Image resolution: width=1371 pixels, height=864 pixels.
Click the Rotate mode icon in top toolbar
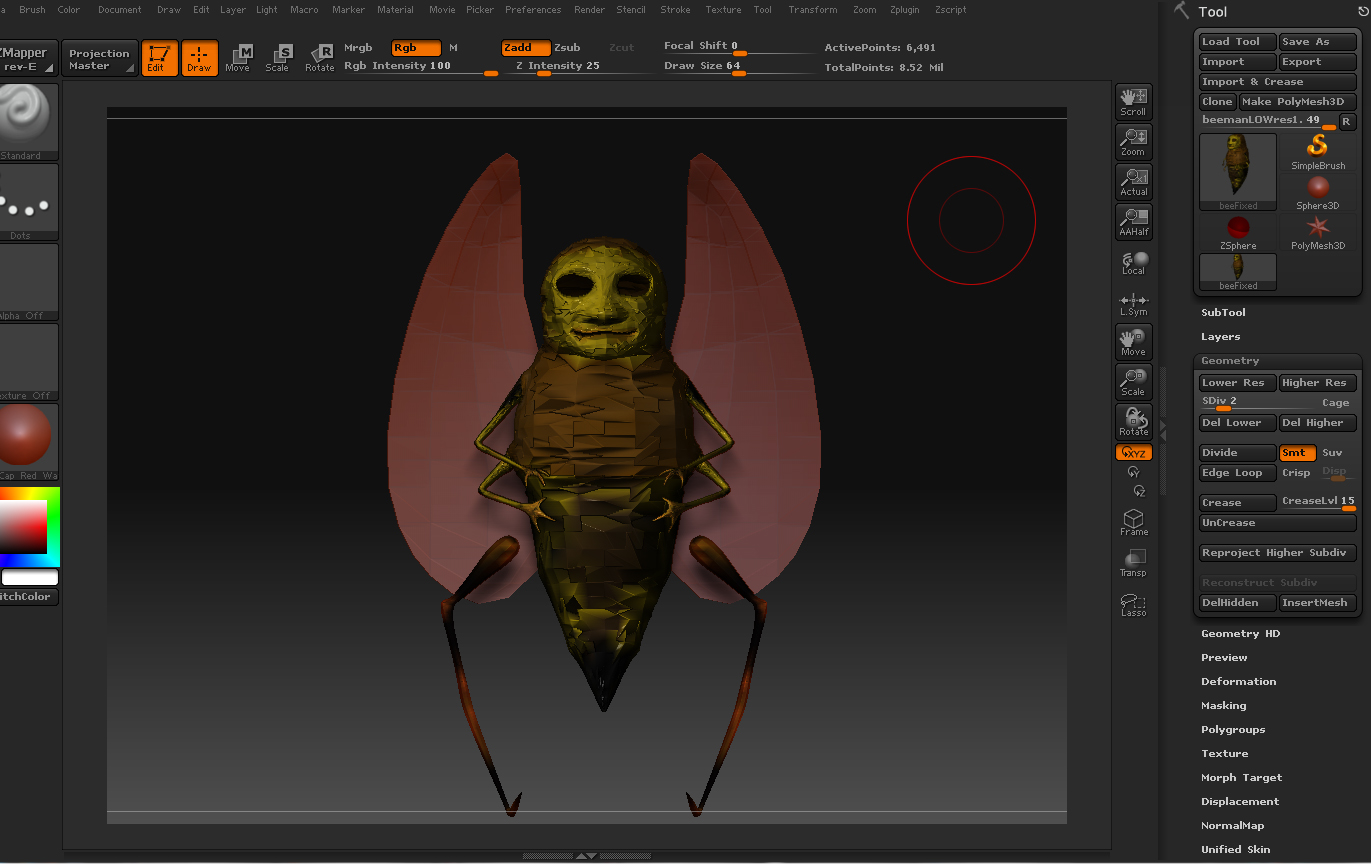click(x=320, y=58)
